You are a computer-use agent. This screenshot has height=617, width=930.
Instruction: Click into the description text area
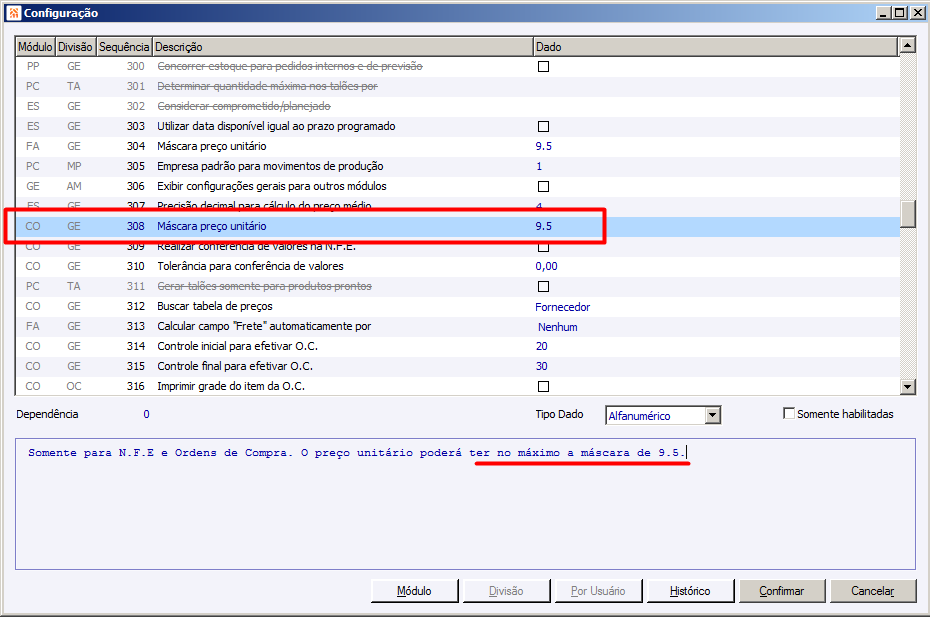coord(466,504)
